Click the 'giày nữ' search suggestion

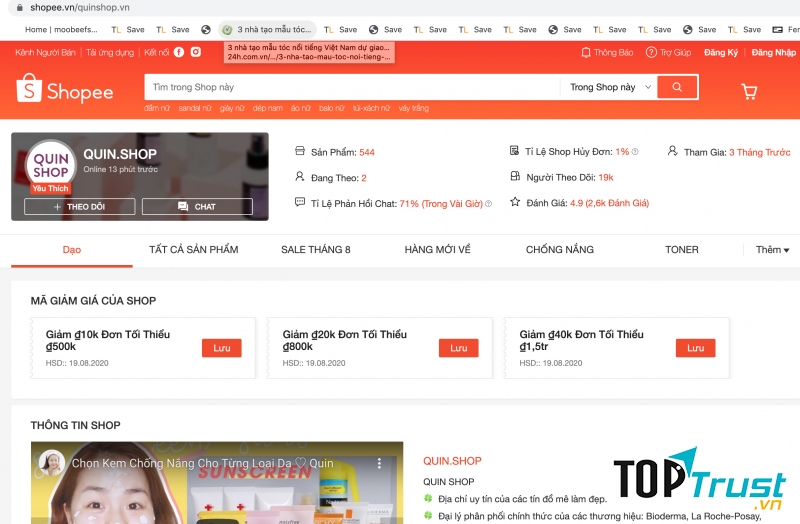point(232,108)
